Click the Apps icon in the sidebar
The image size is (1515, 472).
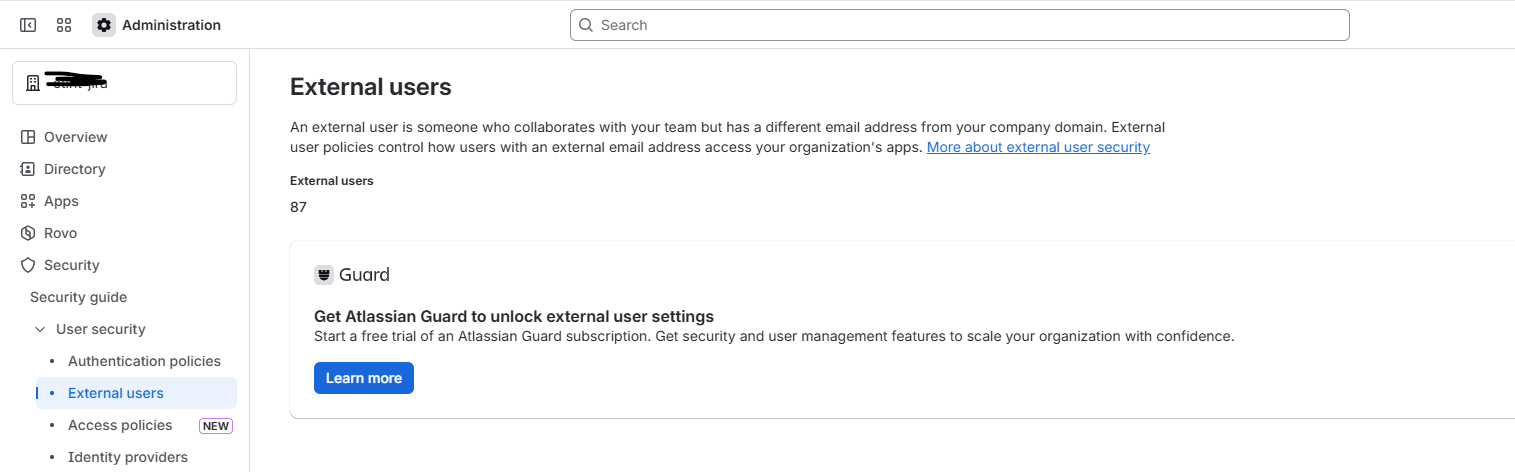click(x=28, y=201)
